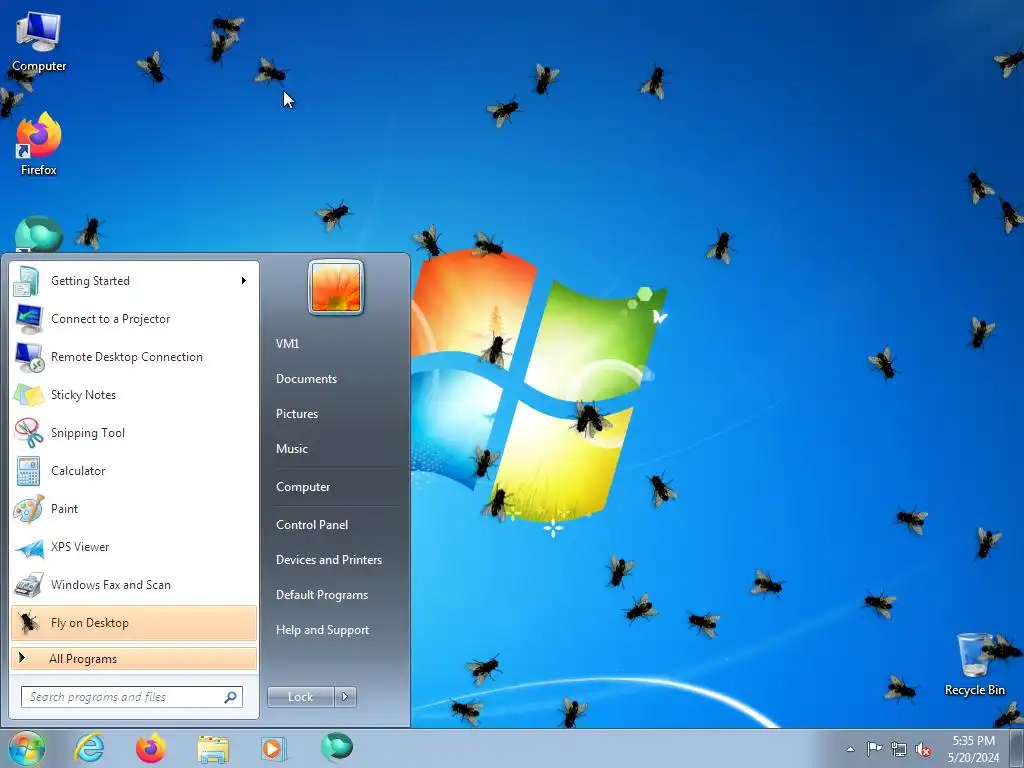Click the Fly on Desktop fly icon
Screen dimensions: 1024x768
tap(28, 622)
